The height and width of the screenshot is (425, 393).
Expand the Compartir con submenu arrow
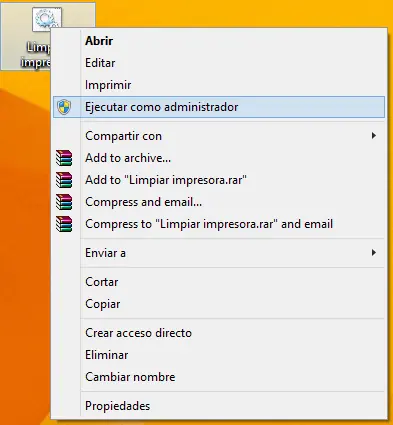(x=374, y=136)
